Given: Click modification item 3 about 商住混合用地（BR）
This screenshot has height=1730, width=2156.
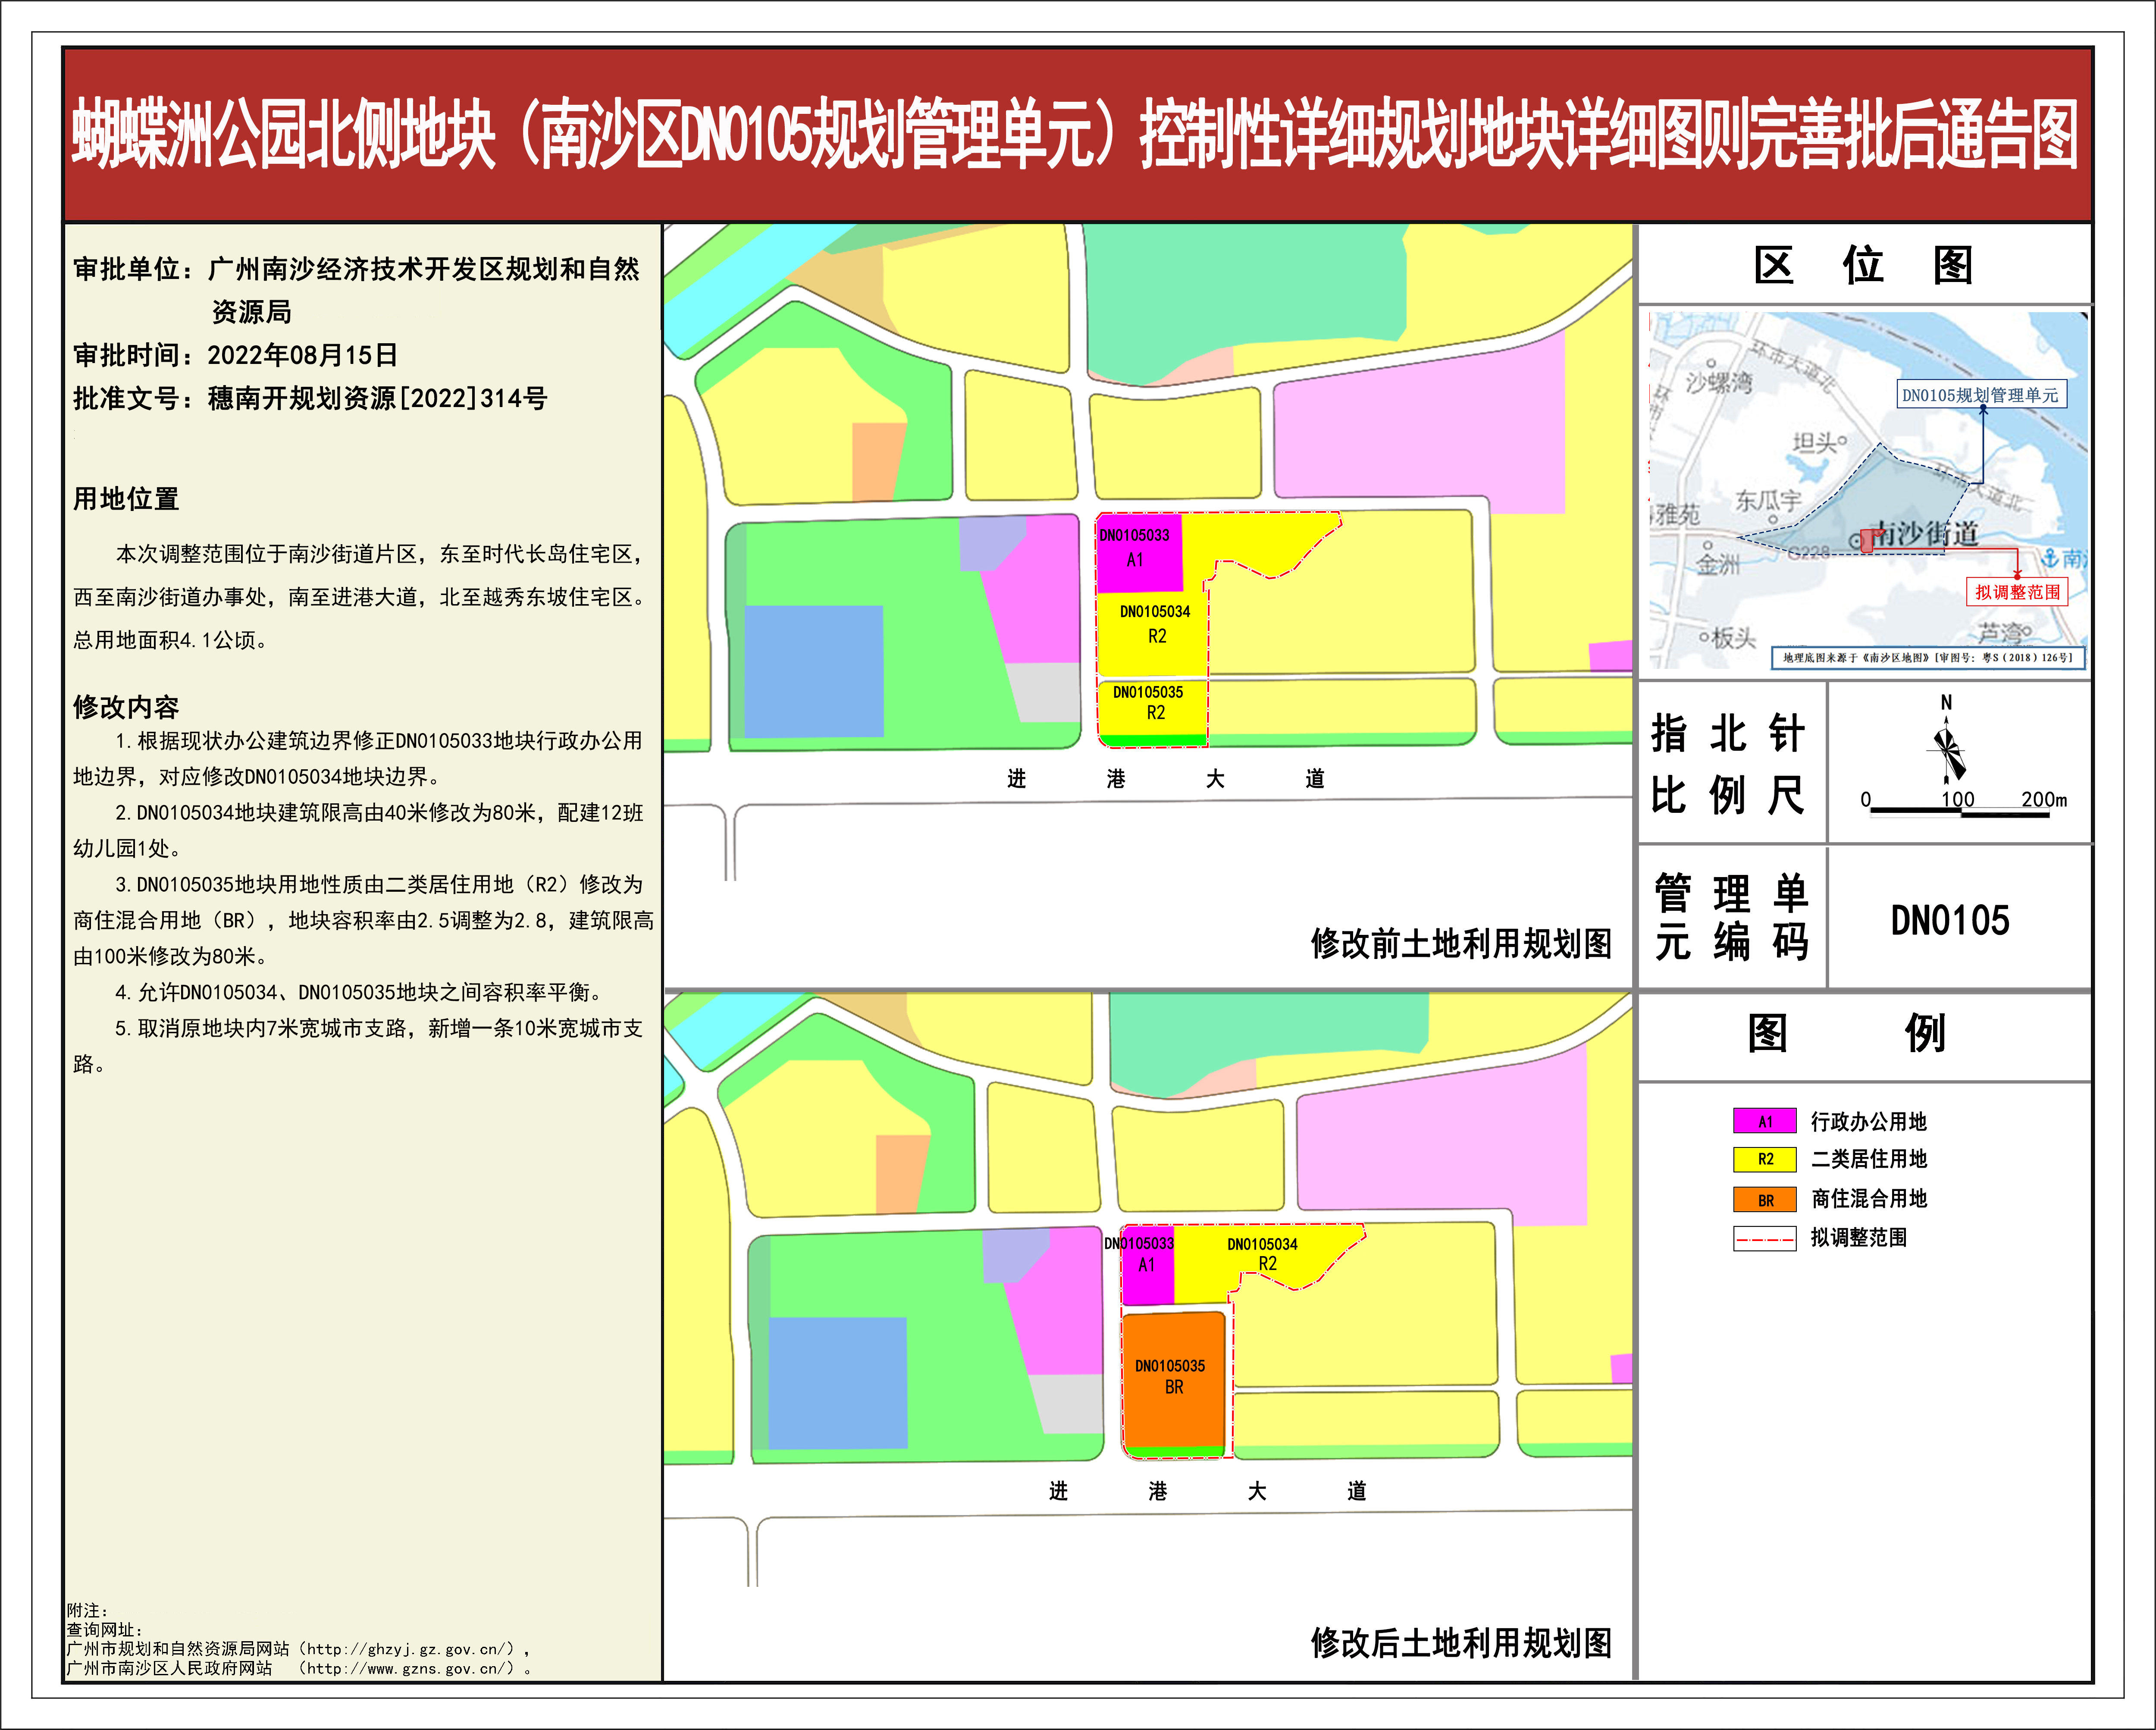Looking at the screenshot, I should (x=364, y=920).
